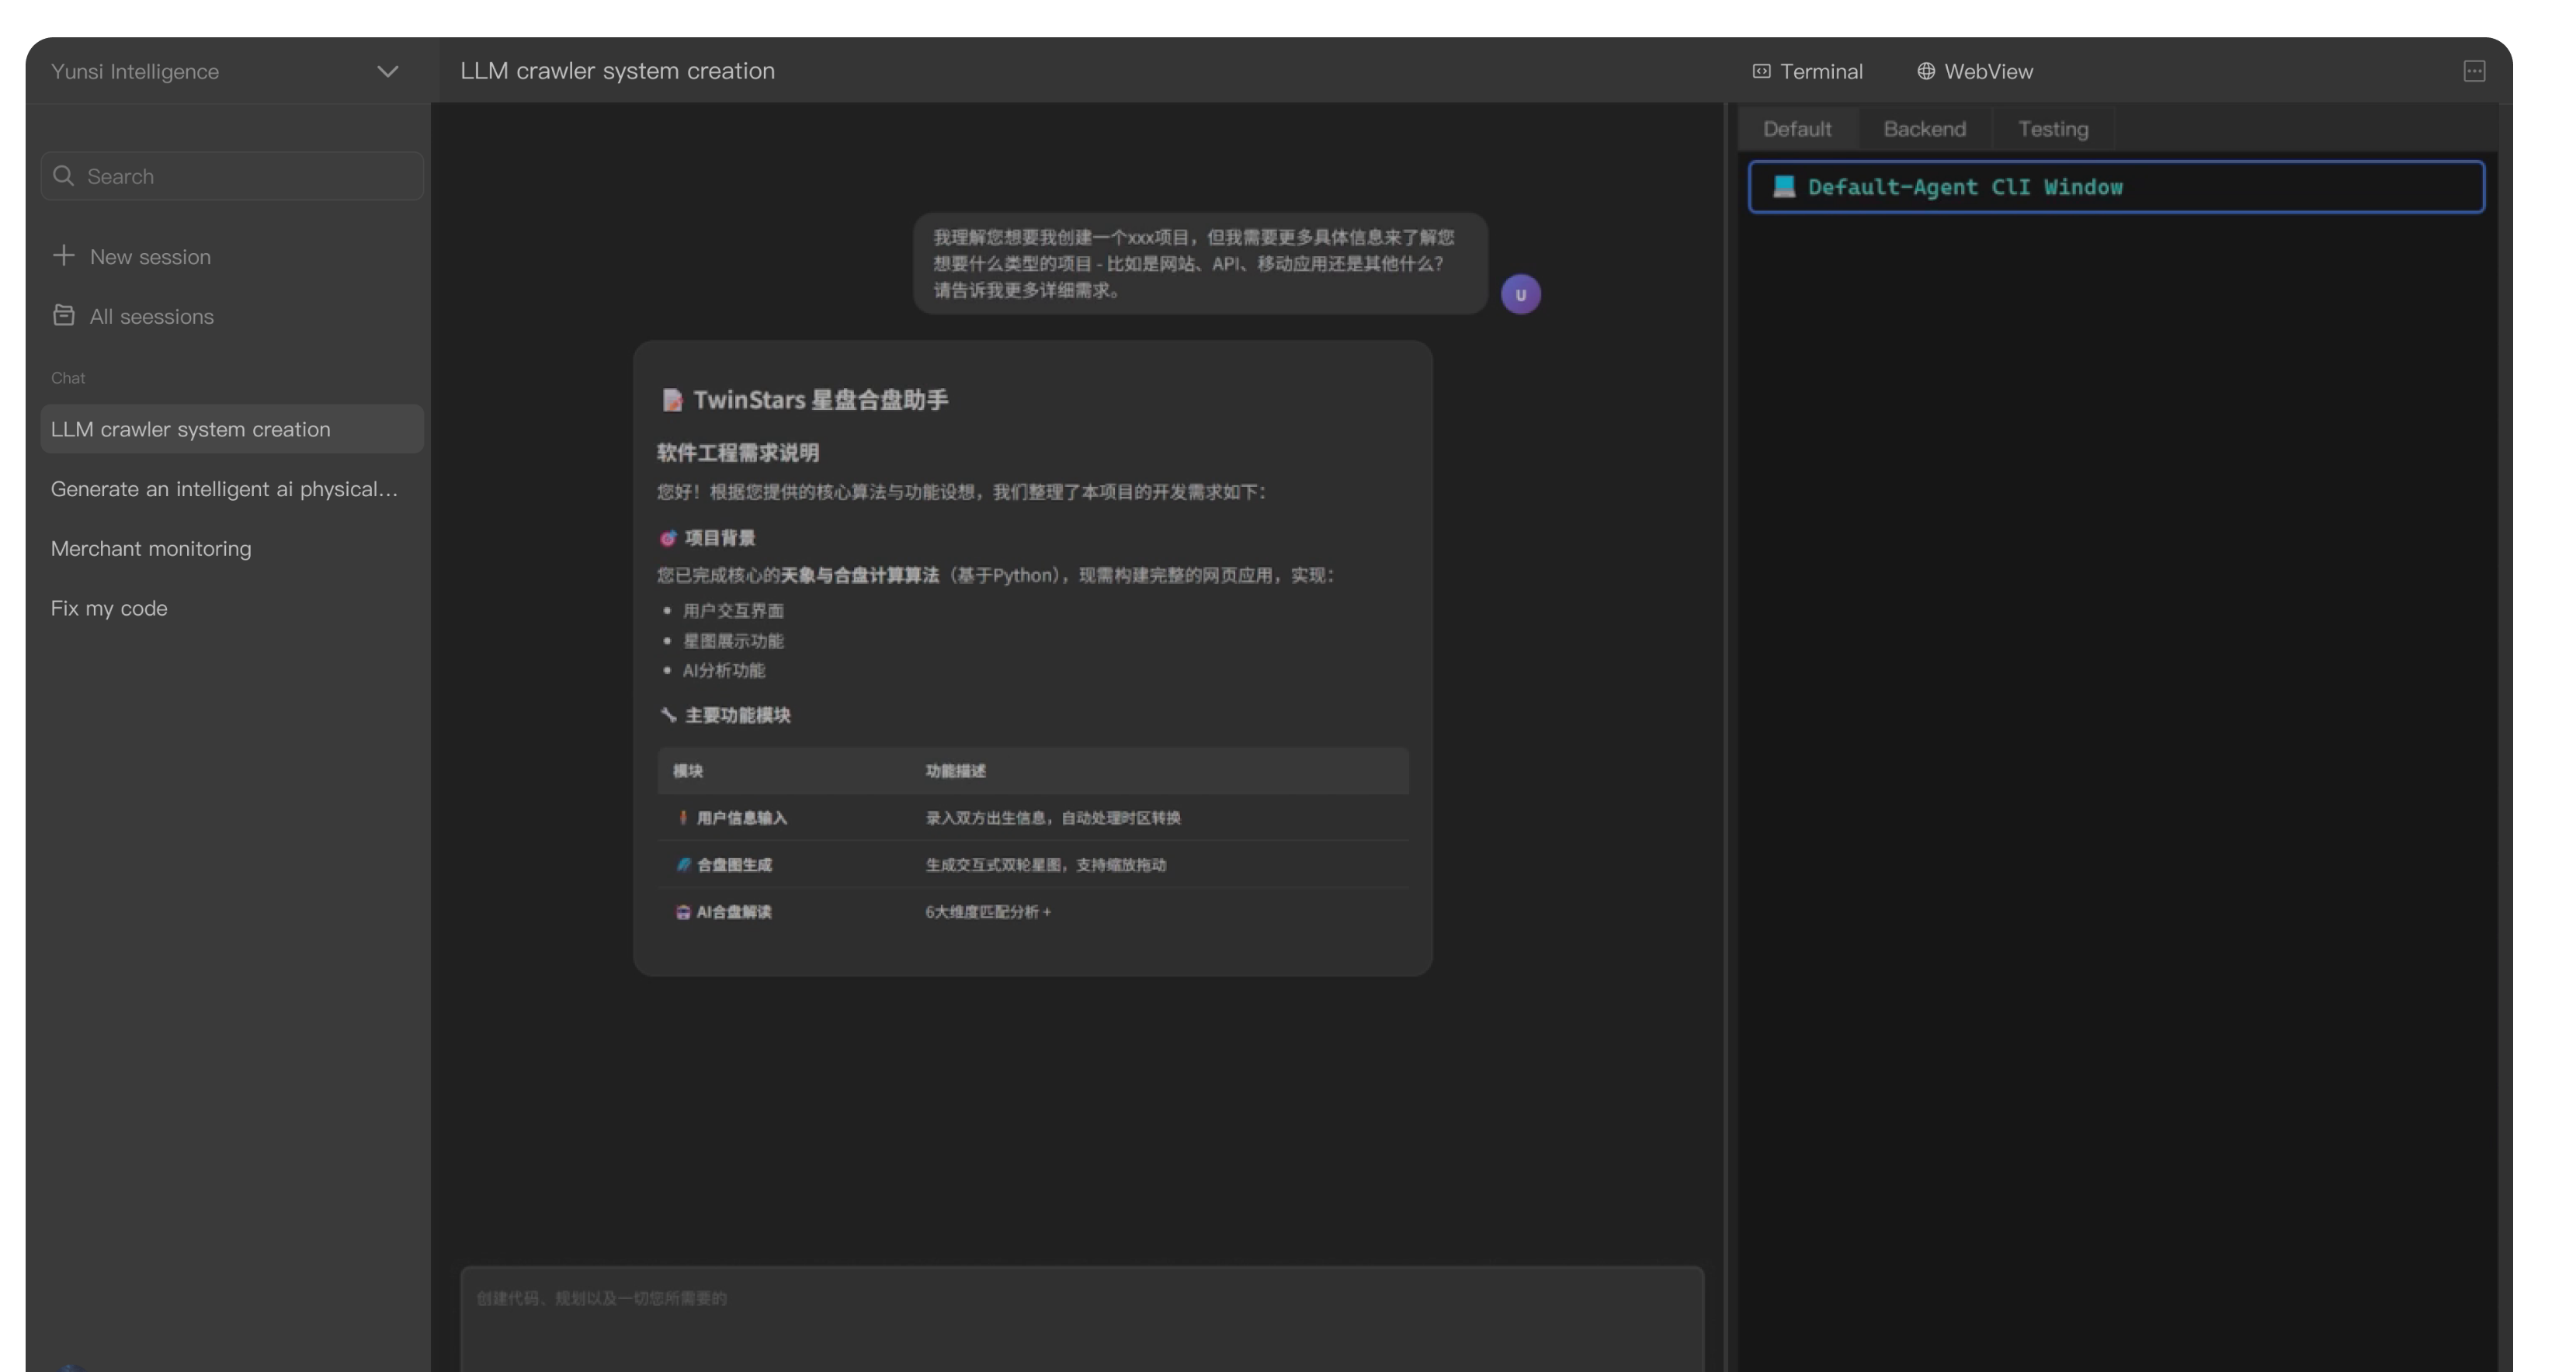Click the Default-Agent CLI Window field
2576x1372 pixels.
point(2116,187)
